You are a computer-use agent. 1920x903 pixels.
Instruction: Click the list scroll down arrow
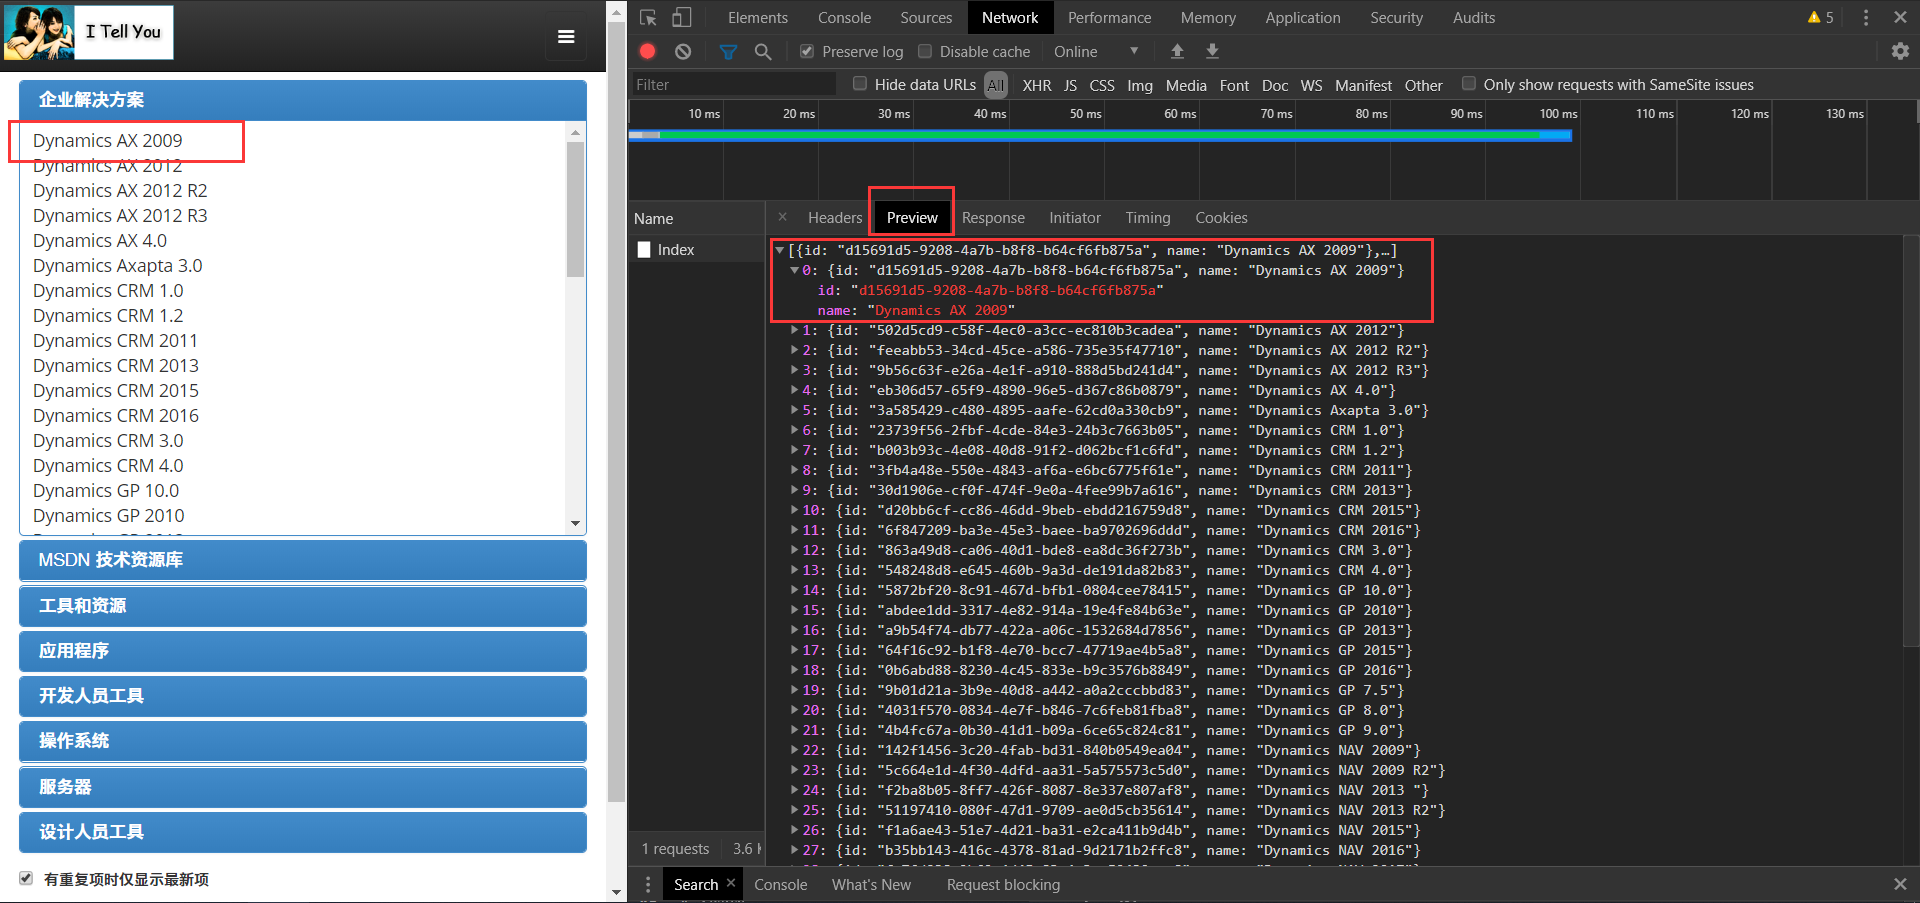pos(575,523)
